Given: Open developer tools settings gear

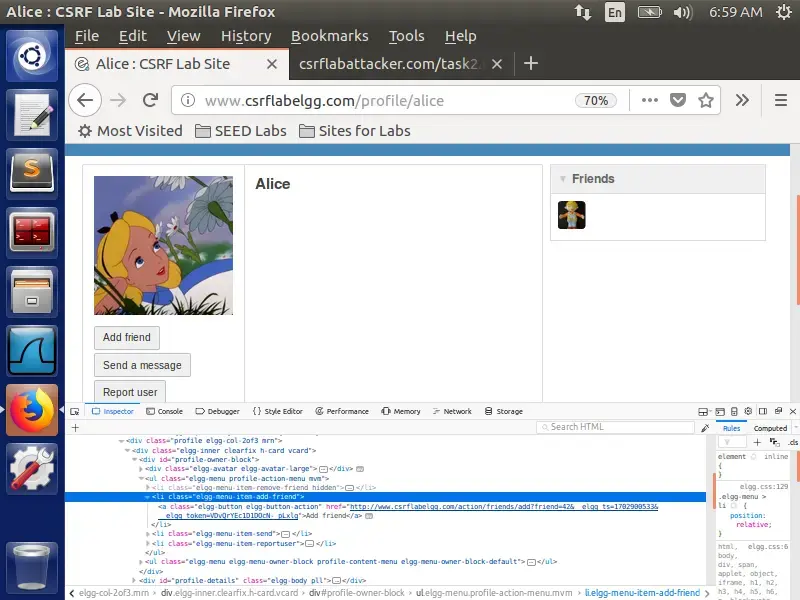Looking at the screenshot, I should (748, 411).
